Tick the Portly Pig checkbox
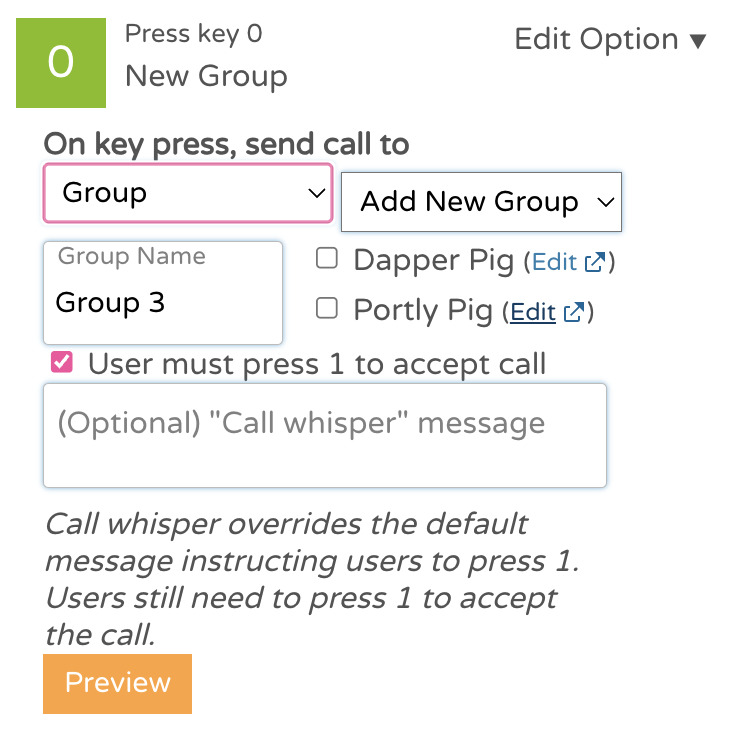746x750 pixels. point(326,309)
